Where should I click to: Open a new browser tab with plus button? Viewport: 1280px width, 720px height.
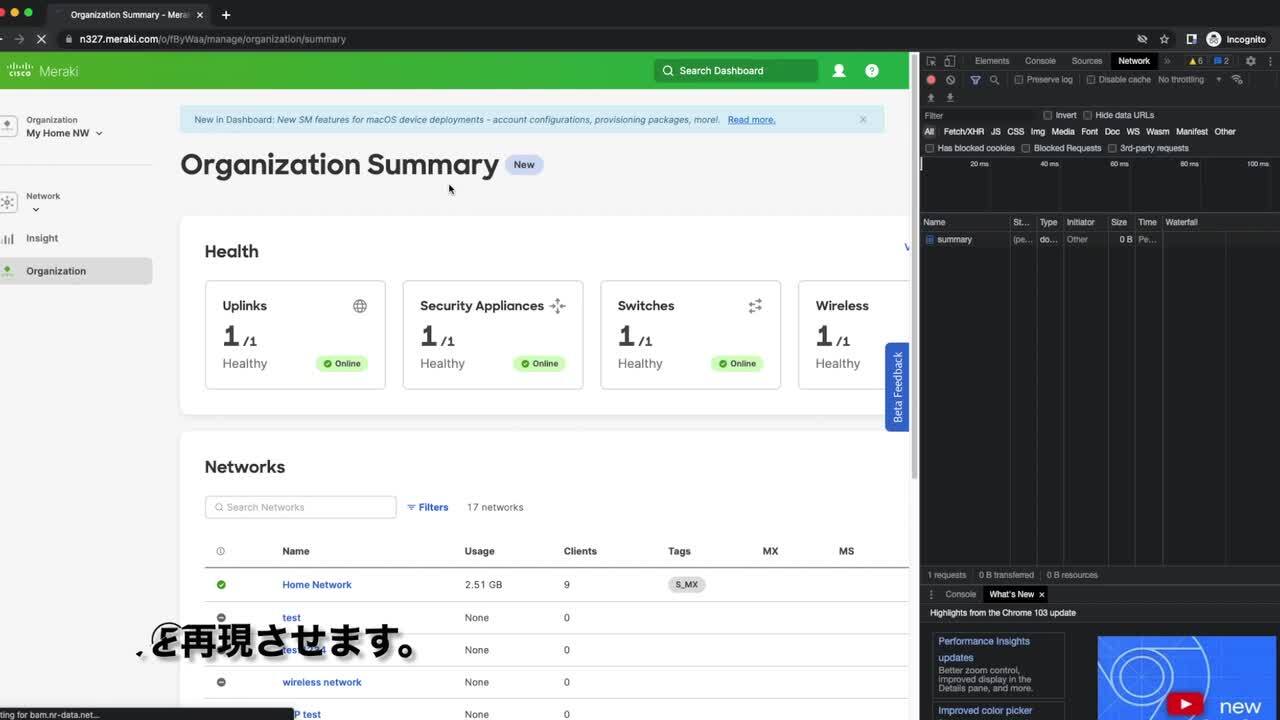(x=226, y=15)
